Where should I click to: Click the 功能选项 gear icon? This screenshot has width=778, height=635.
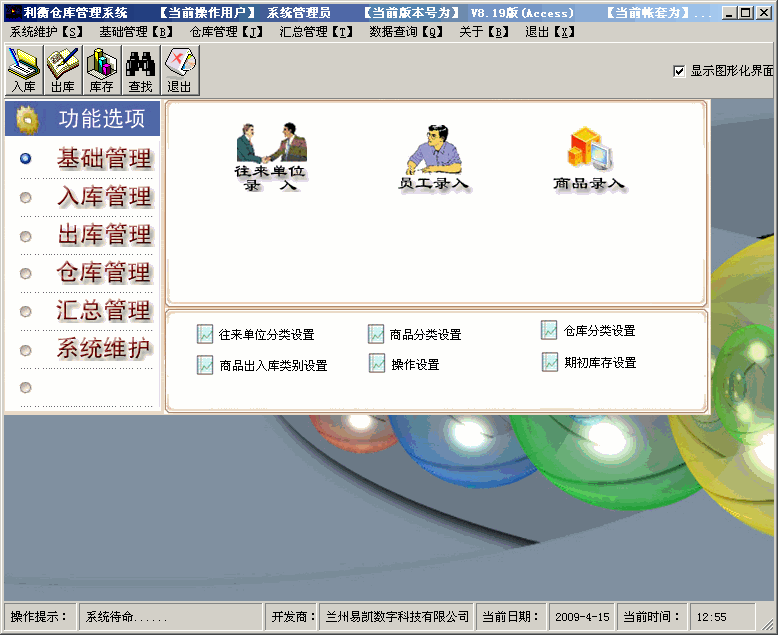[27, 120]
